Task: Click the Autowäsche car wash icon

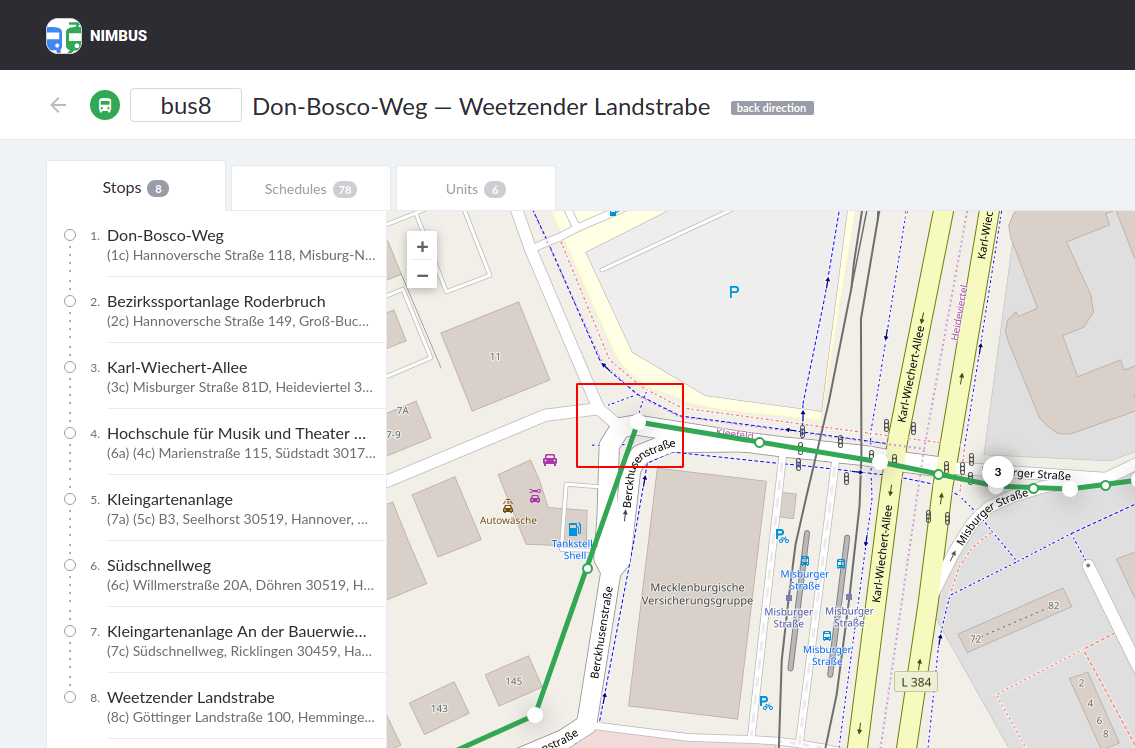Action: click(508, 506)
